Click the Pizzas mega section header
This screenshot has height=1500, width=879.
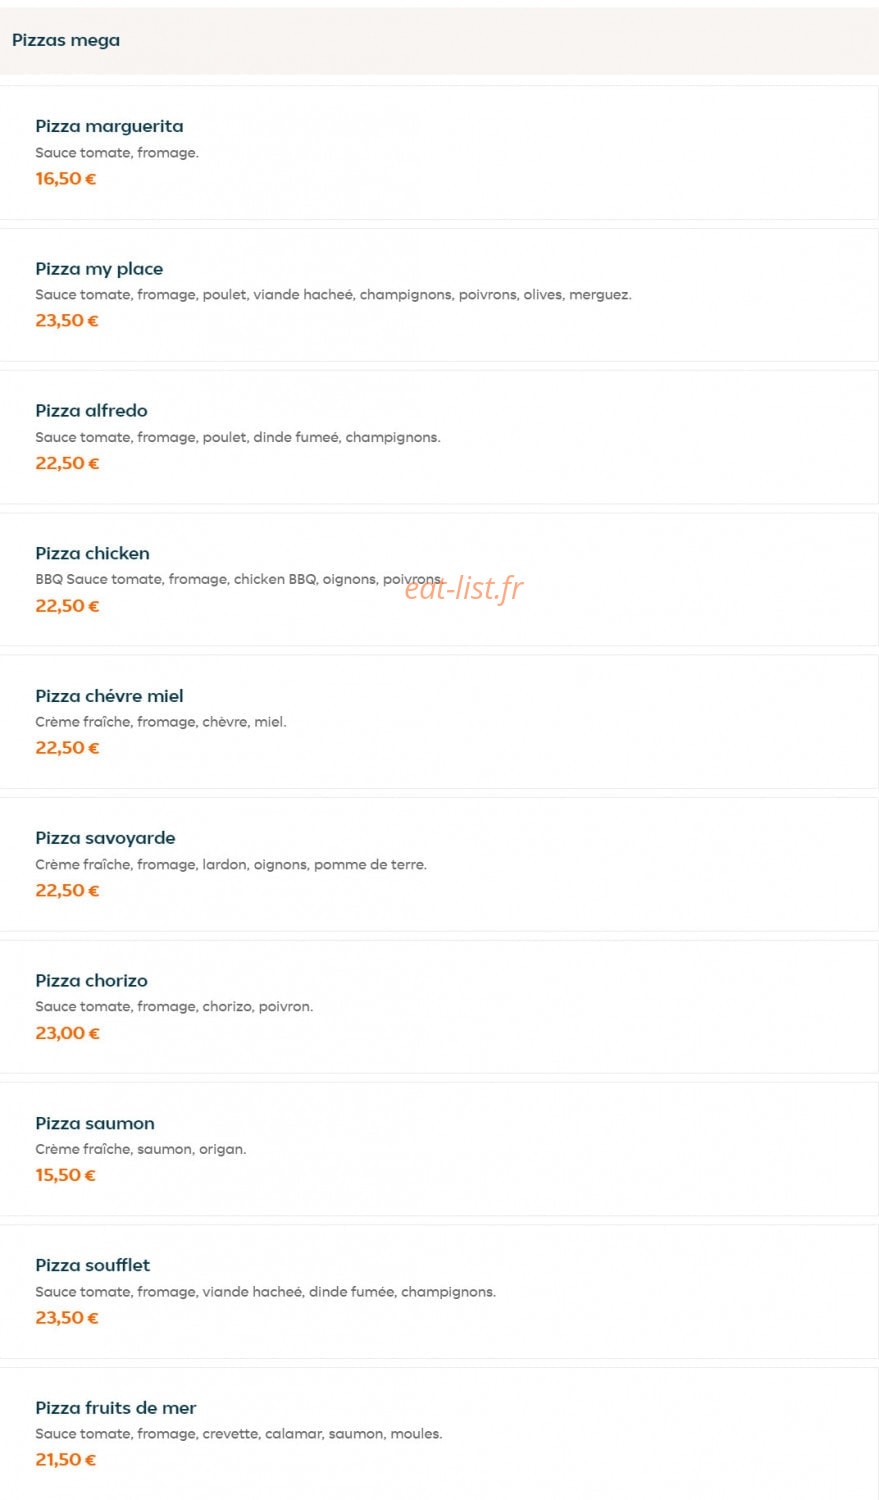pos(439,40)
